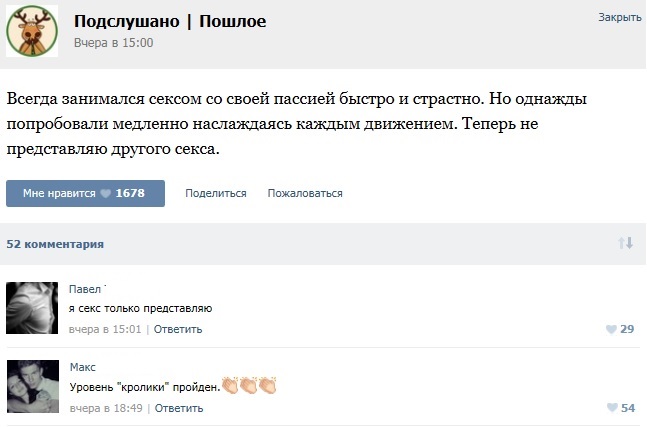Like Макс's comment heart with 54
647x427 pixels.
click(612, 408)
